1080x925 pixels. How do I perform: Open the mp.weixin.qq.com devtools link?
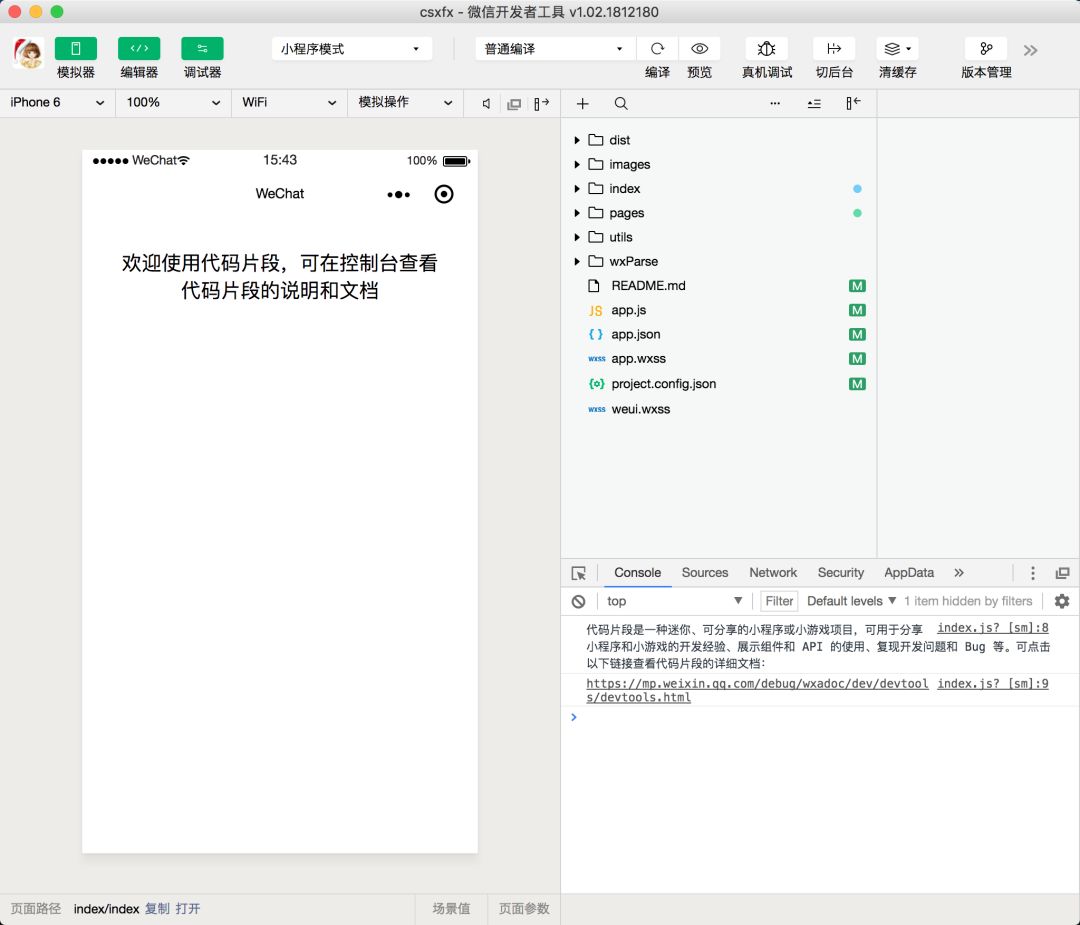click(x=757, y=690)
